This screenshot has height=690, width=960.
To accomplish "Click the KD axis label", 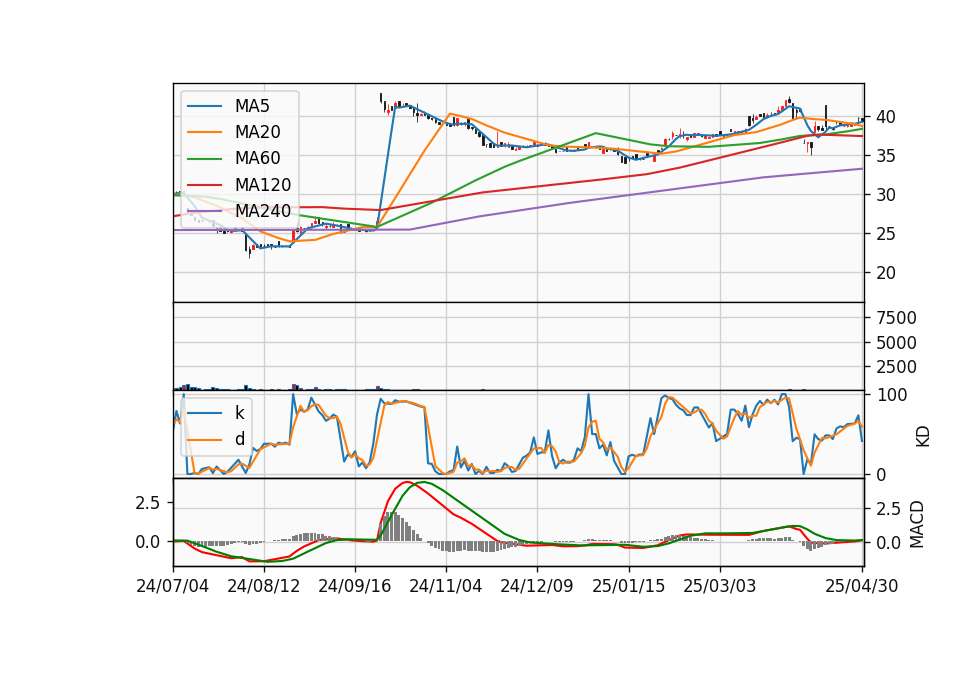I will point(923,437).
